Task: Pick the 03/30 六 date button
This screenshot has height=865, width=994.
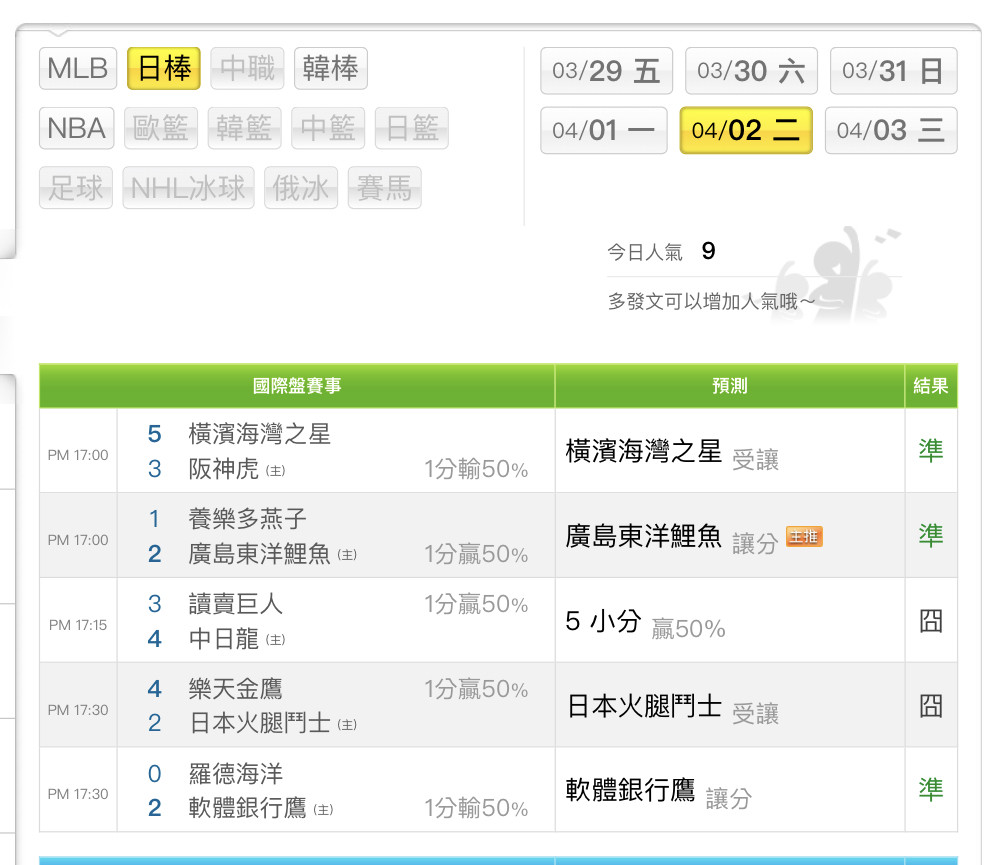Action: pos(751,71)
